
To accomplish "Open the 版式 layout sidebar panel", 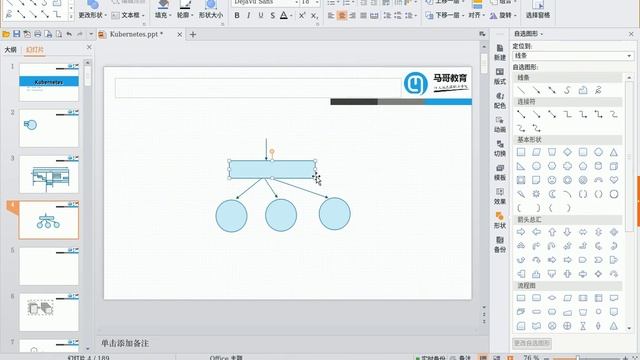I will (x=500, y=76).
